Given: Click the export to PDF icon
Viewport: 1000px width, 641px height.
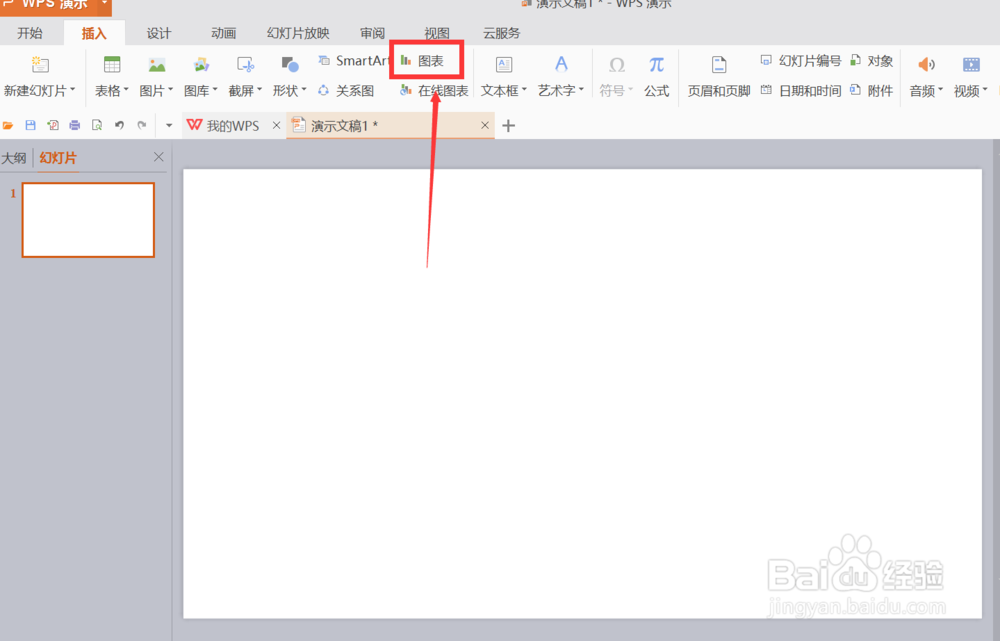Looking at the screenshot, I should point(52,126).
